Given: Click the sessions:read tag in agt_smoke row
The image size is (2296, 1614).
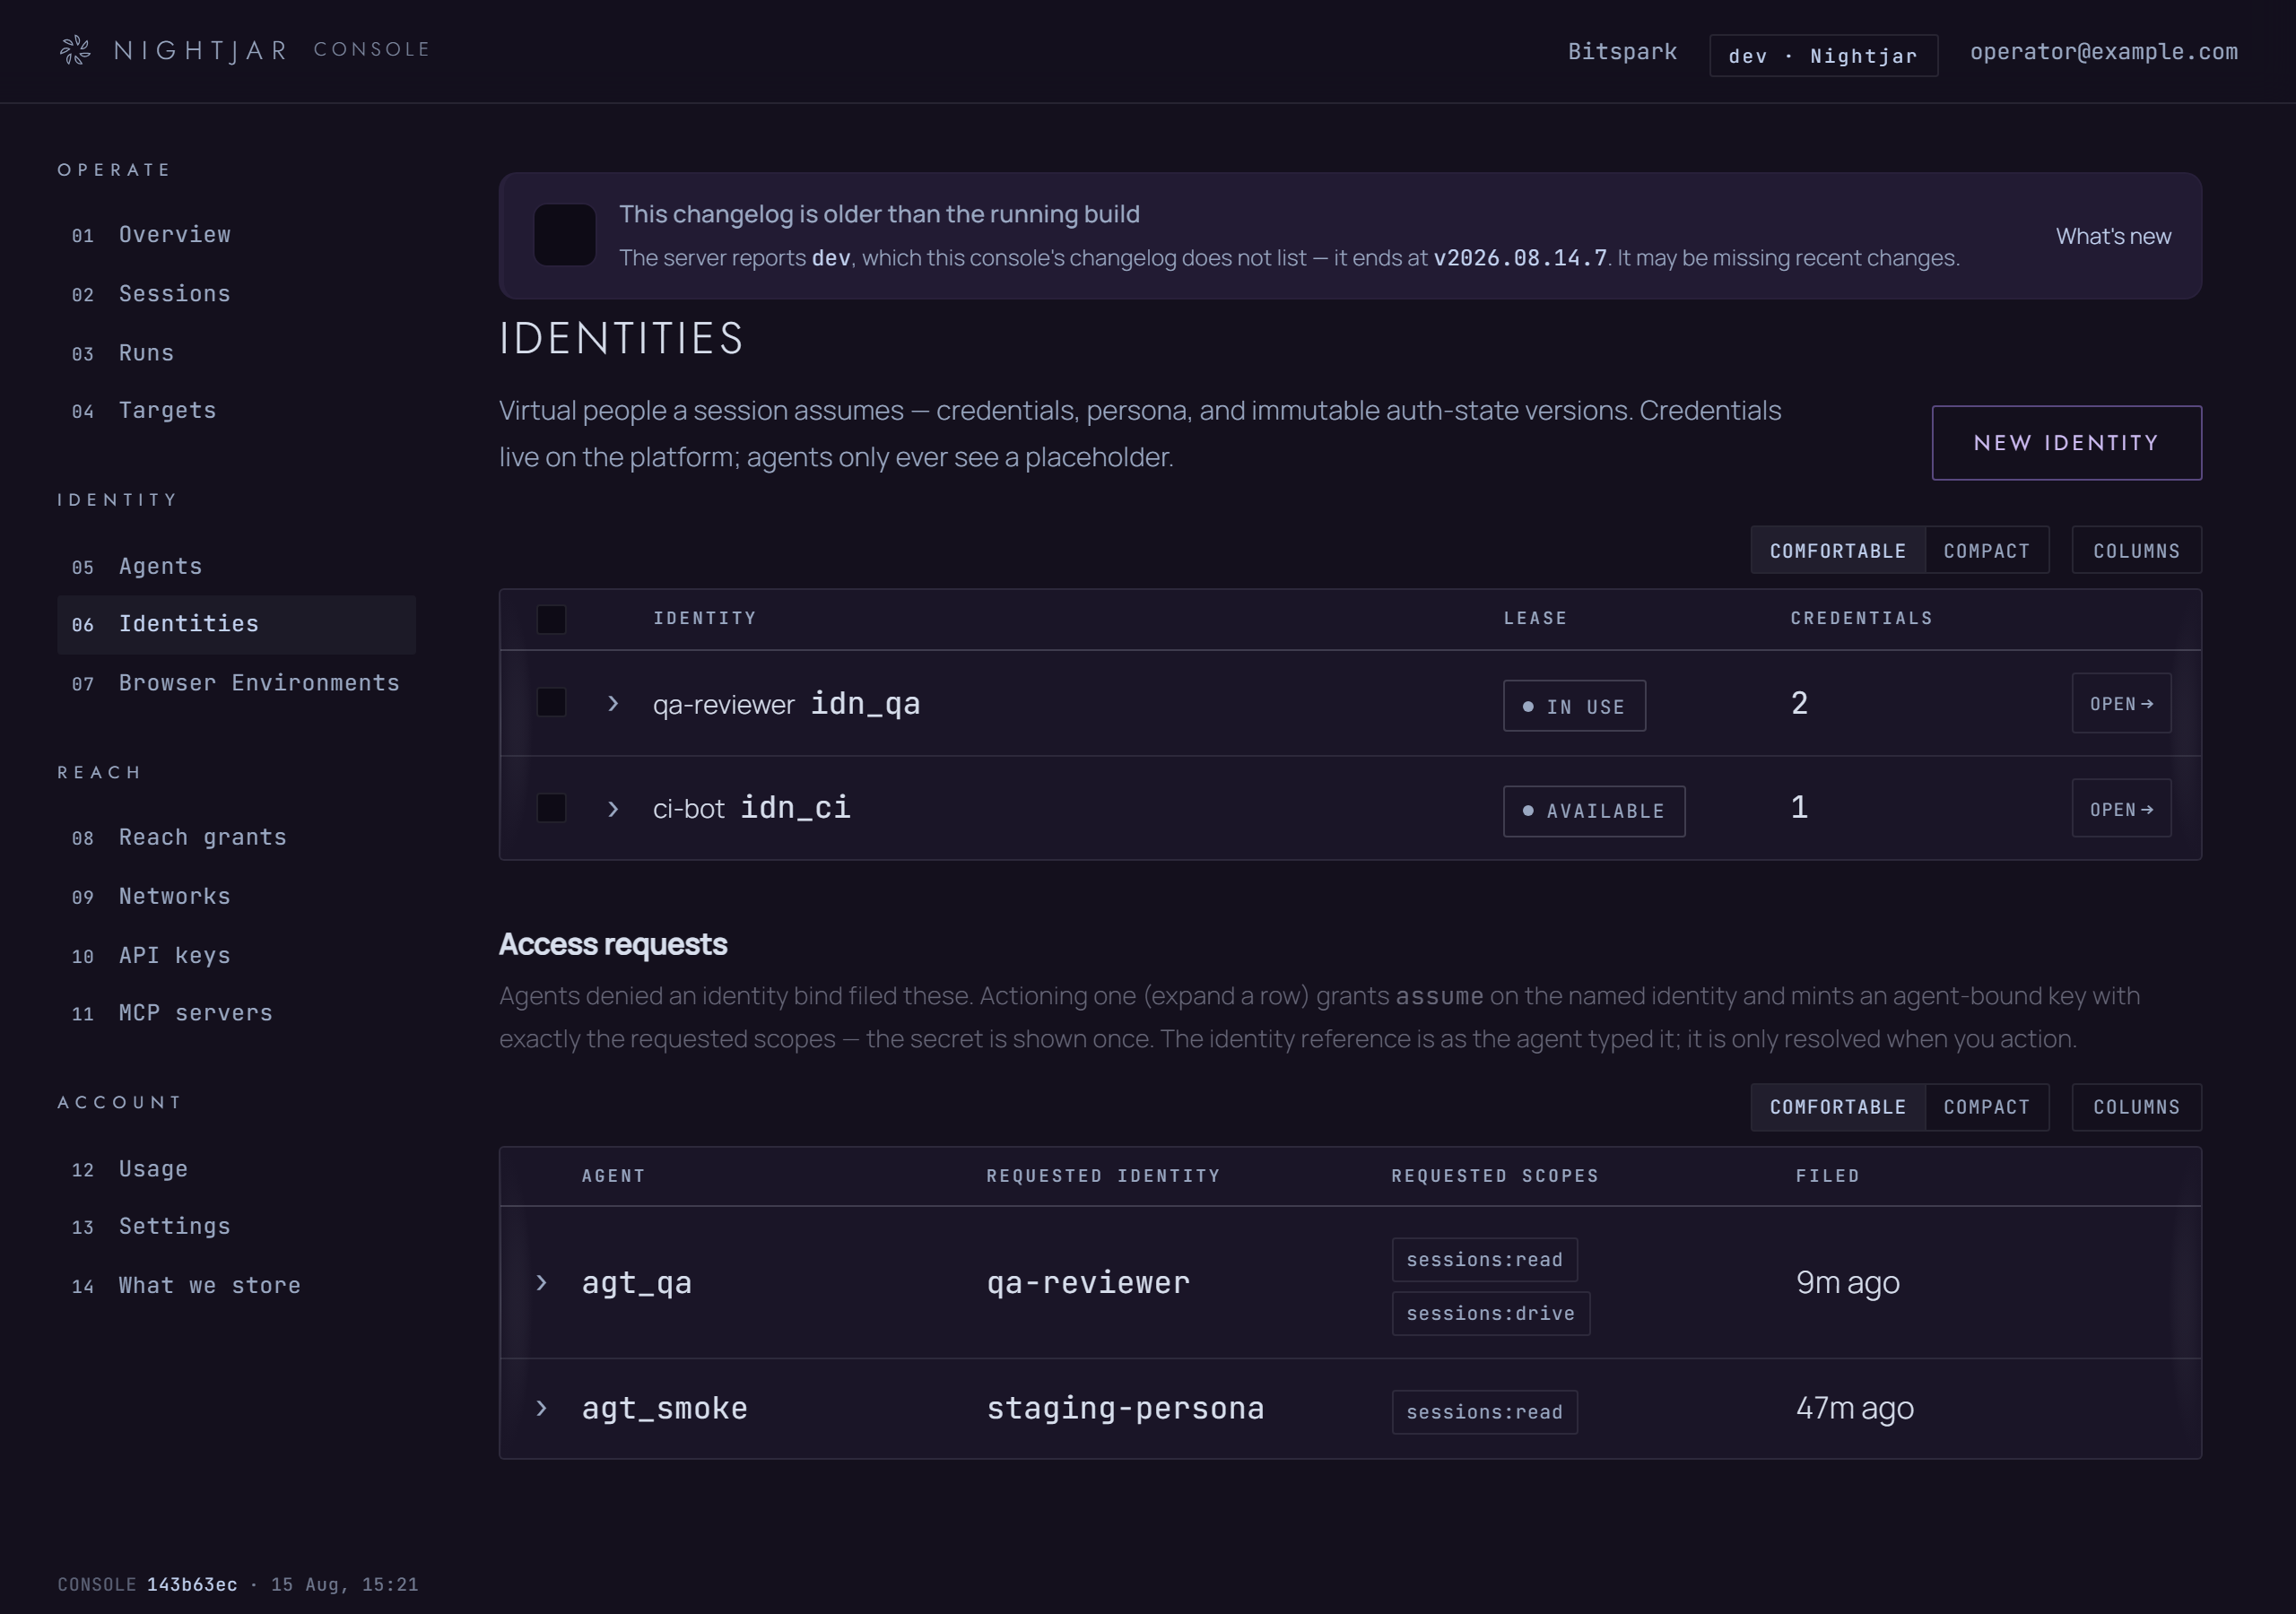Looking at the screenshot, I should [1485, 1412].
